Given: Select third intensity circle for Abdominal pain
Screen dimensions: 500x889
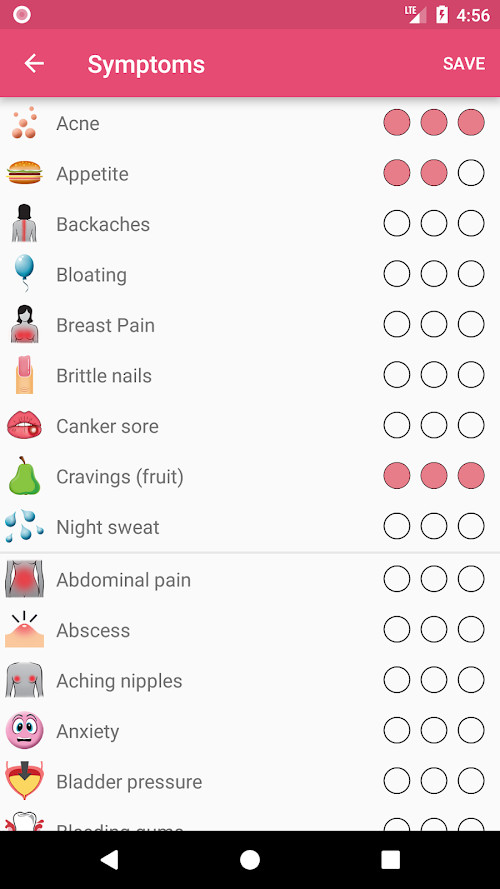Looking at the screenshot, I should [471, 579].
